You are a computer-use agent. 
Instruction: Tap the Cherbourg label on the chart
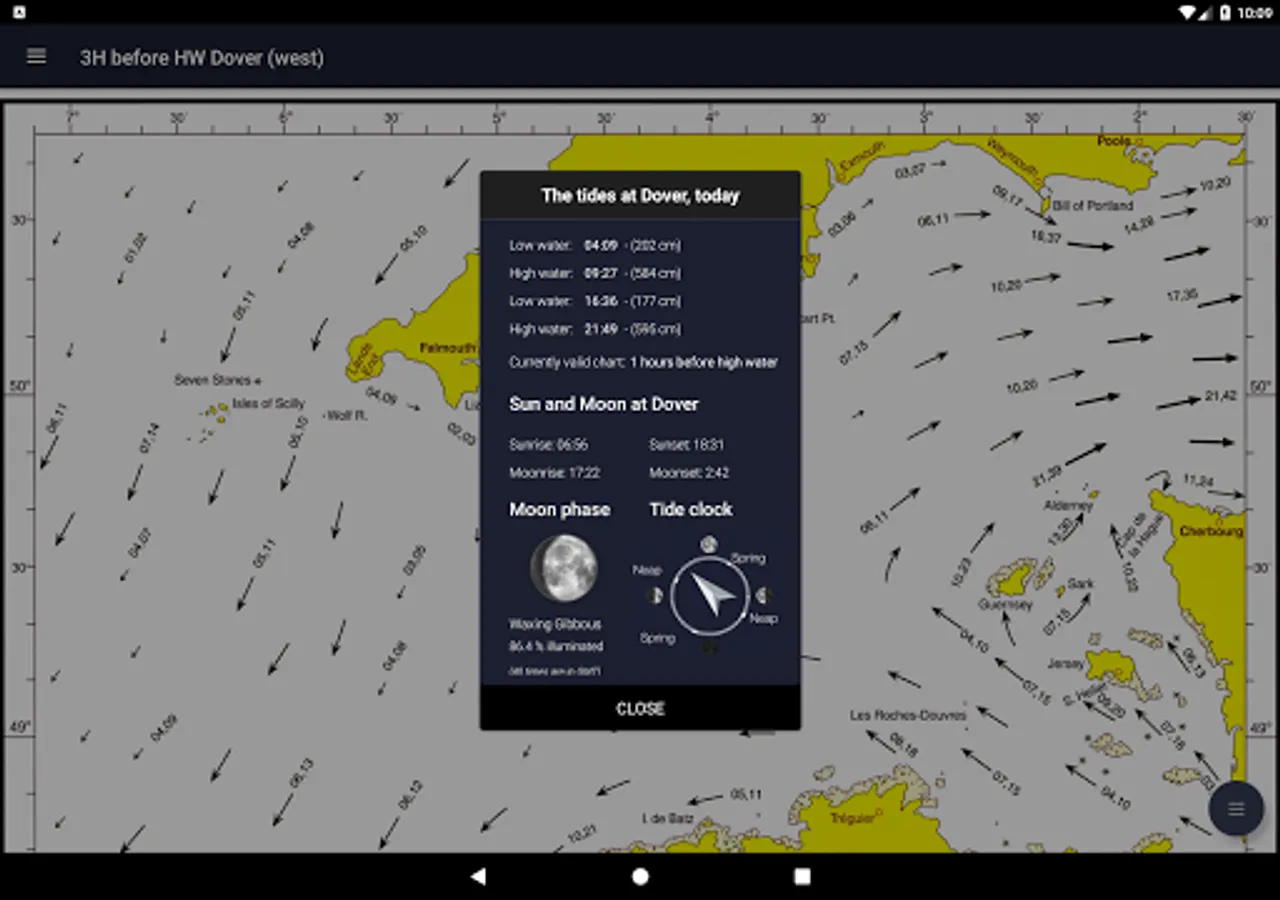[x=1212, y=531]
